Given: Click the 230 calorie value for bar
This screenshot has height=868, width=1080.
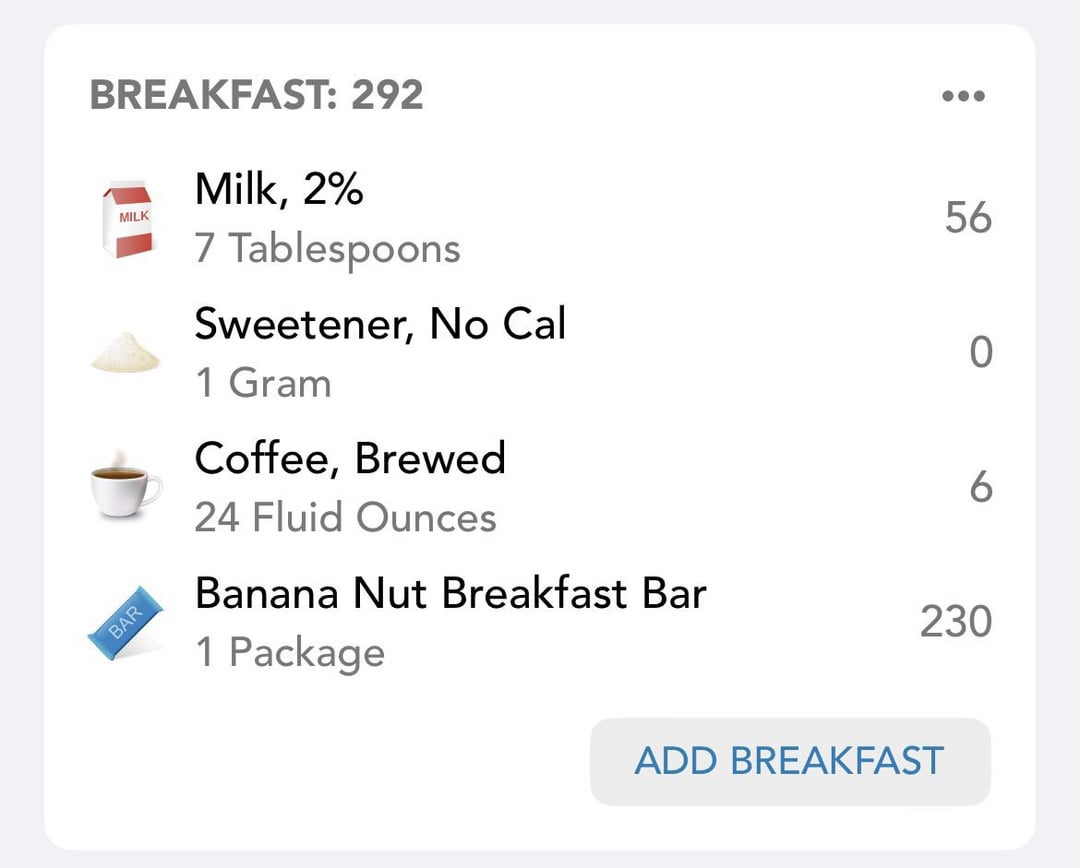Looking at the screenshot, I should point(955,621).
